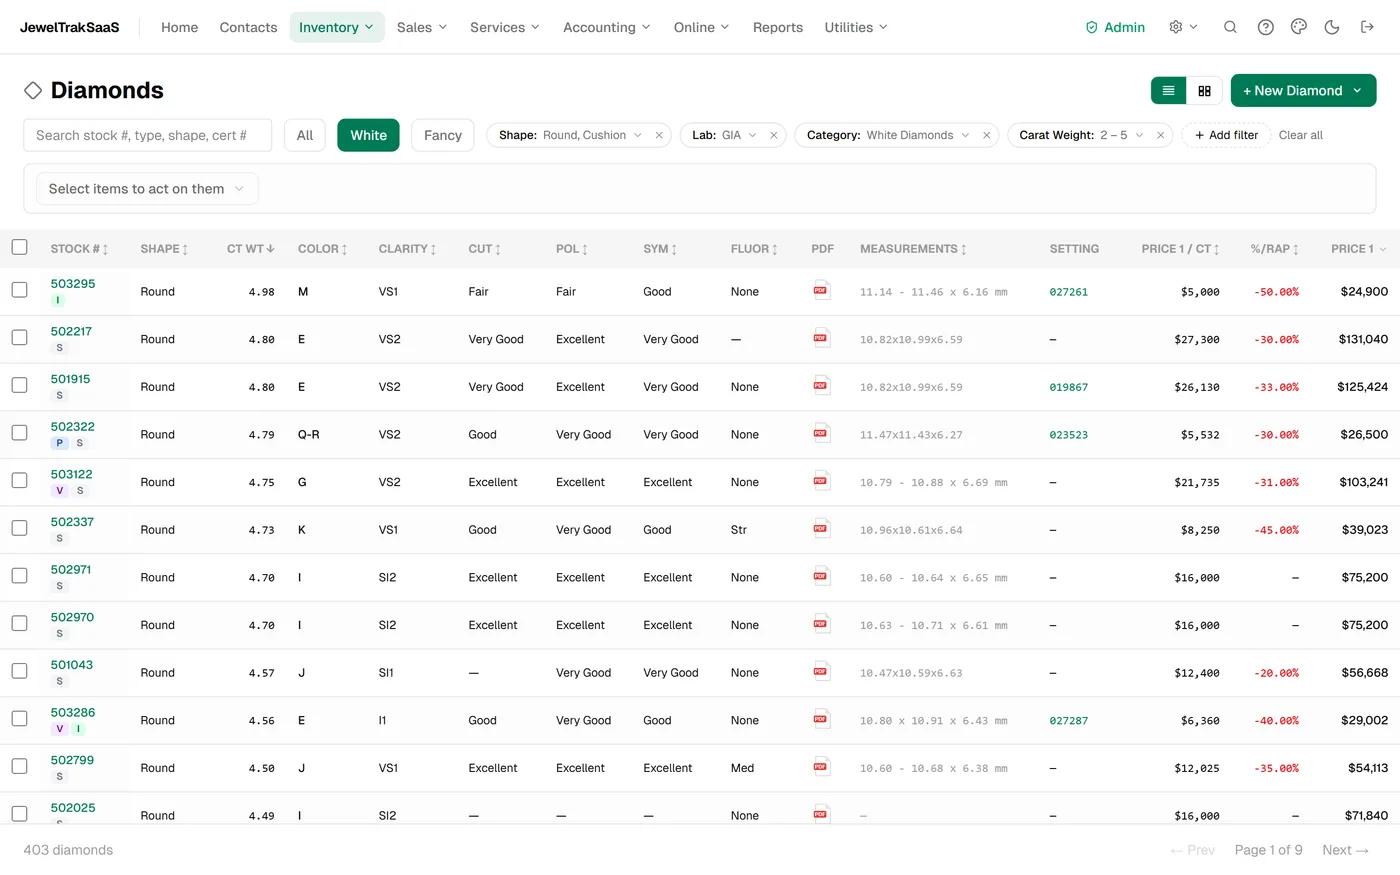Open PDF for stock 502217
The image size is (1400, 875).
tap(821, 338)
